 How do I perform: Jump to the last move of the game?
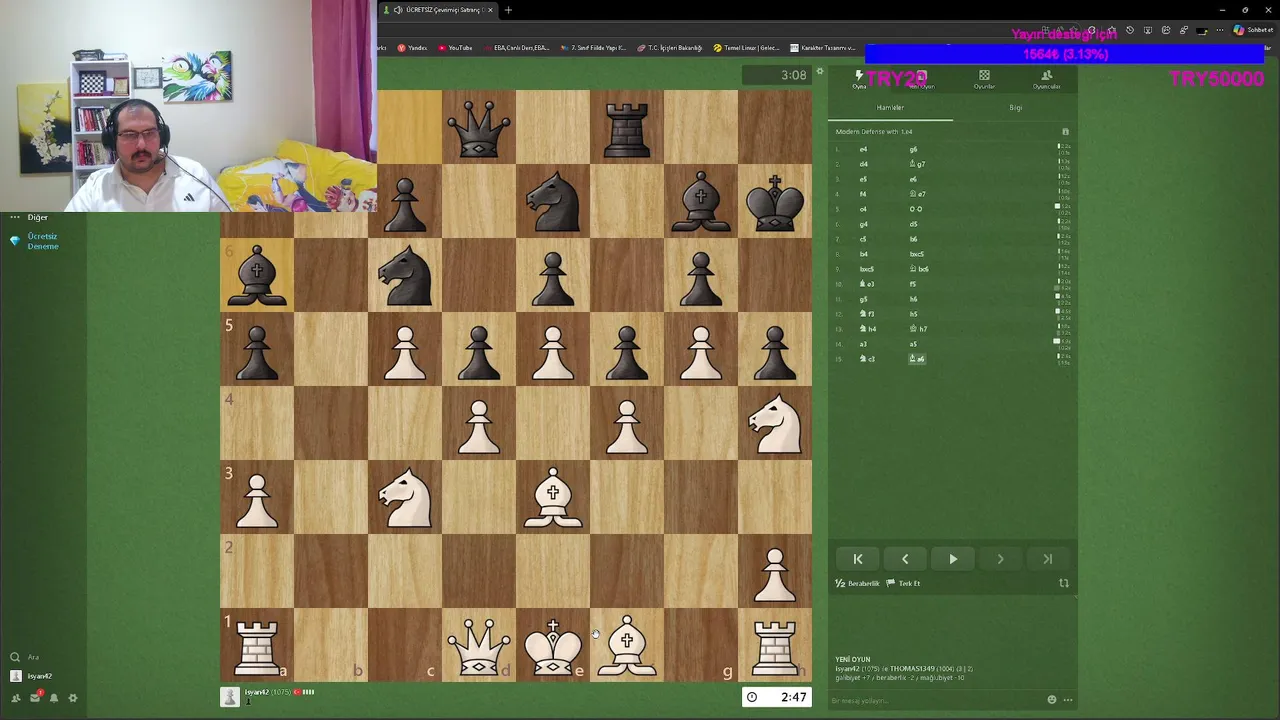[x=1047, y=559]
